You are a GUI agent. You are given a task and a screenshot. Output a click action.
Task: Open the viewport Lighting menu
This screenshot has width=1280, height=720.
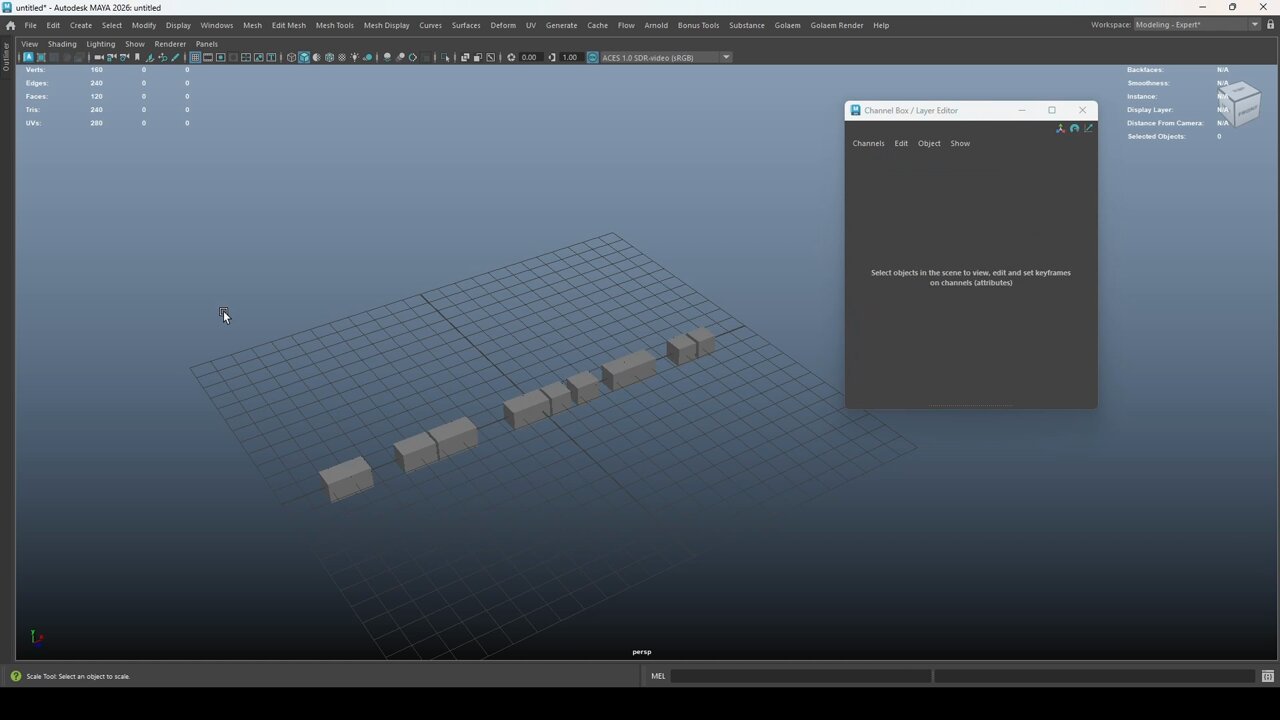pyautogui.click(x=100, y=44)
